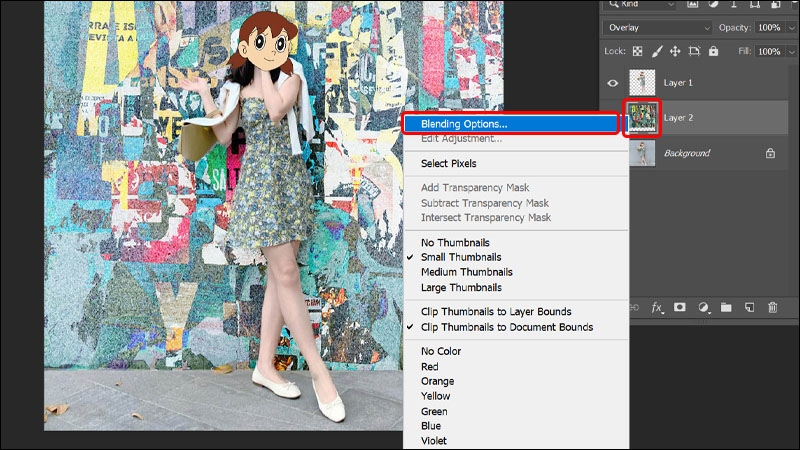Prevent auto-nesting with the artboard lock icon
This screenshot has height=450, width=800.
(694, 51)
